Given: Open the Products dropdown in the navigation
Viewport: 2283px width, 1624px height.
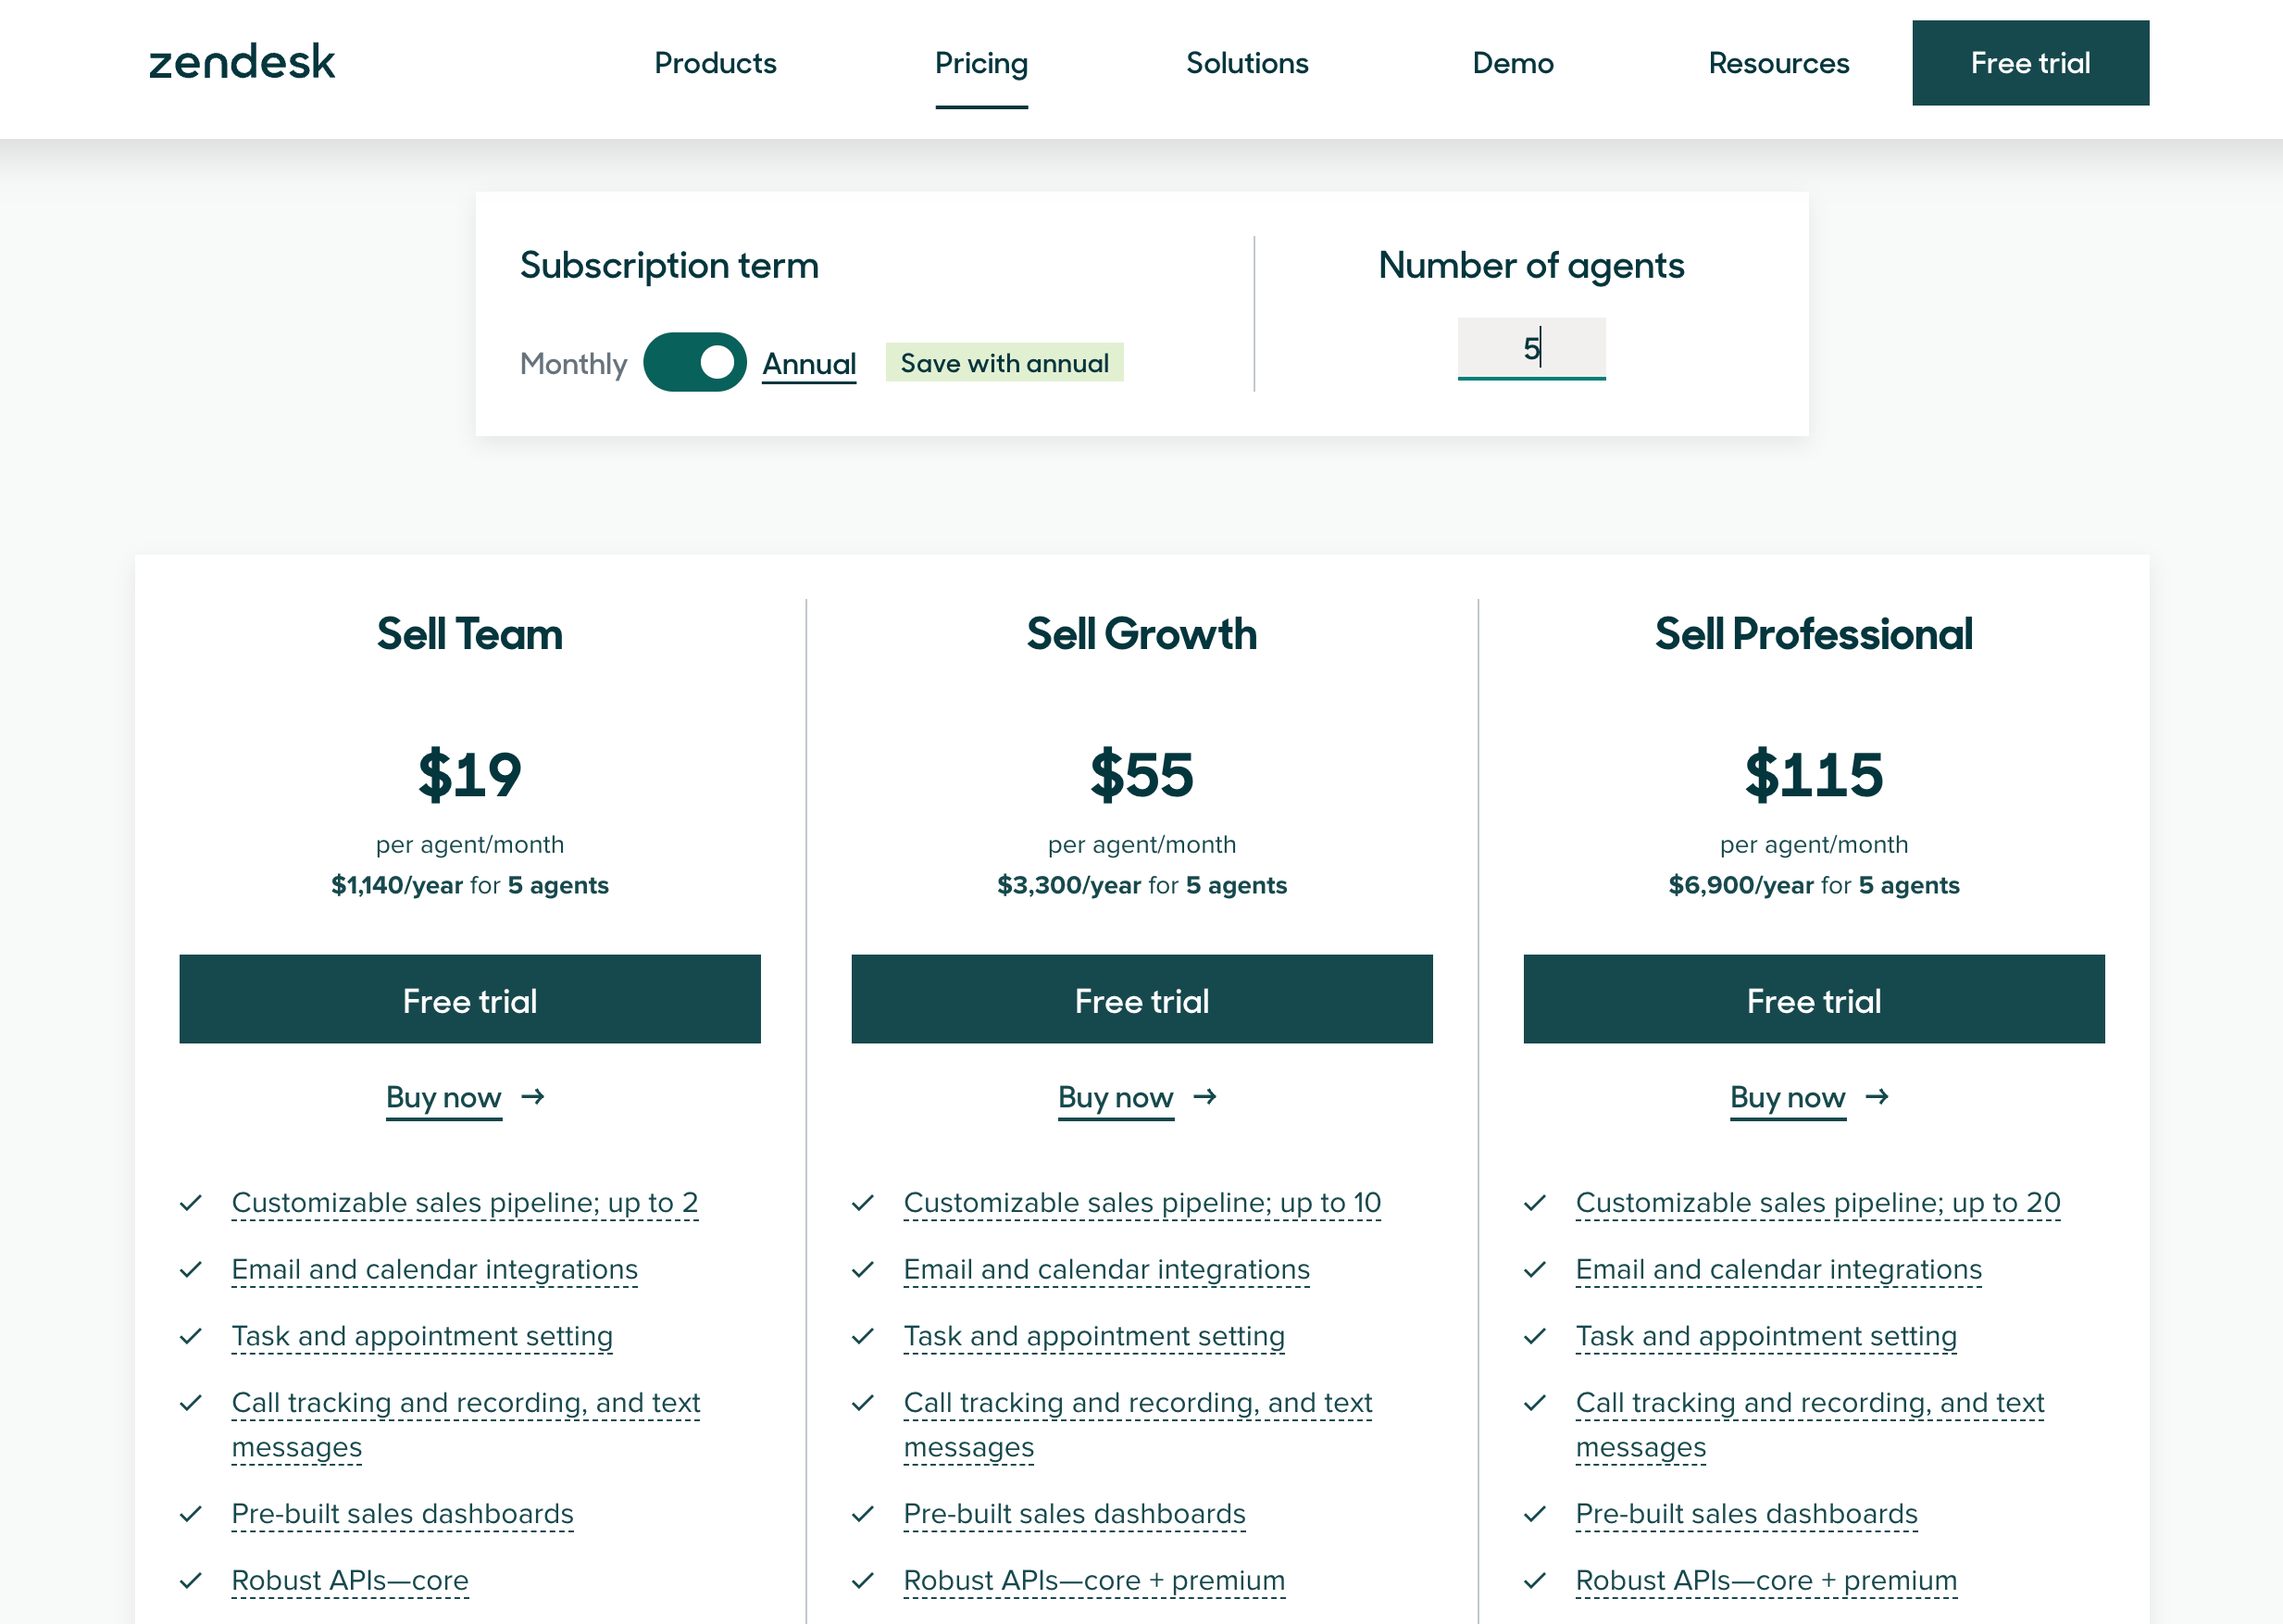Looking at the screenshot, I should 716,61.
